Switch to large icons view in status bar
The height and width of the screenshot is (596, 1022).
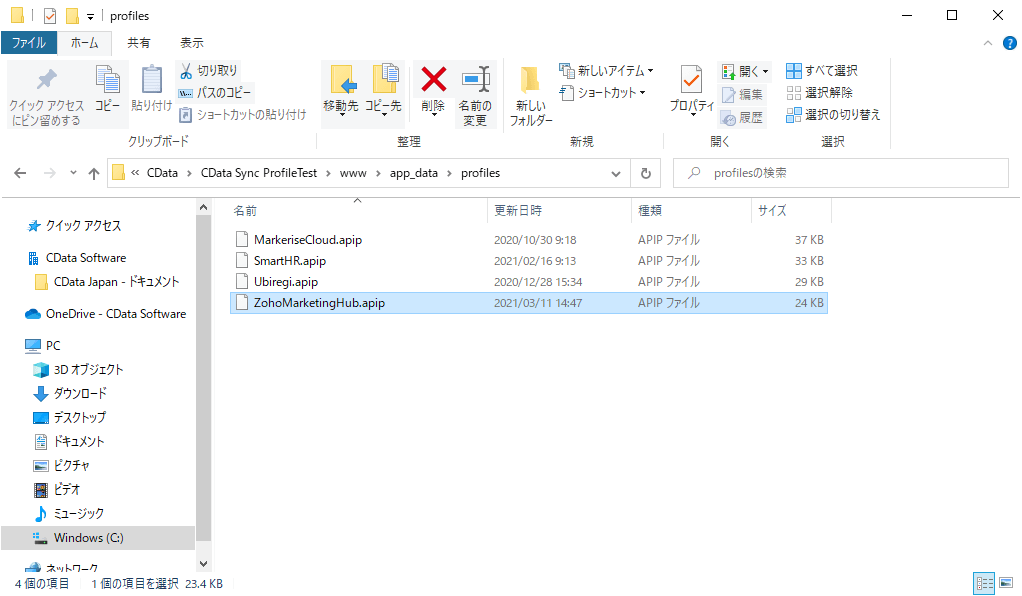coord(1006,583)
